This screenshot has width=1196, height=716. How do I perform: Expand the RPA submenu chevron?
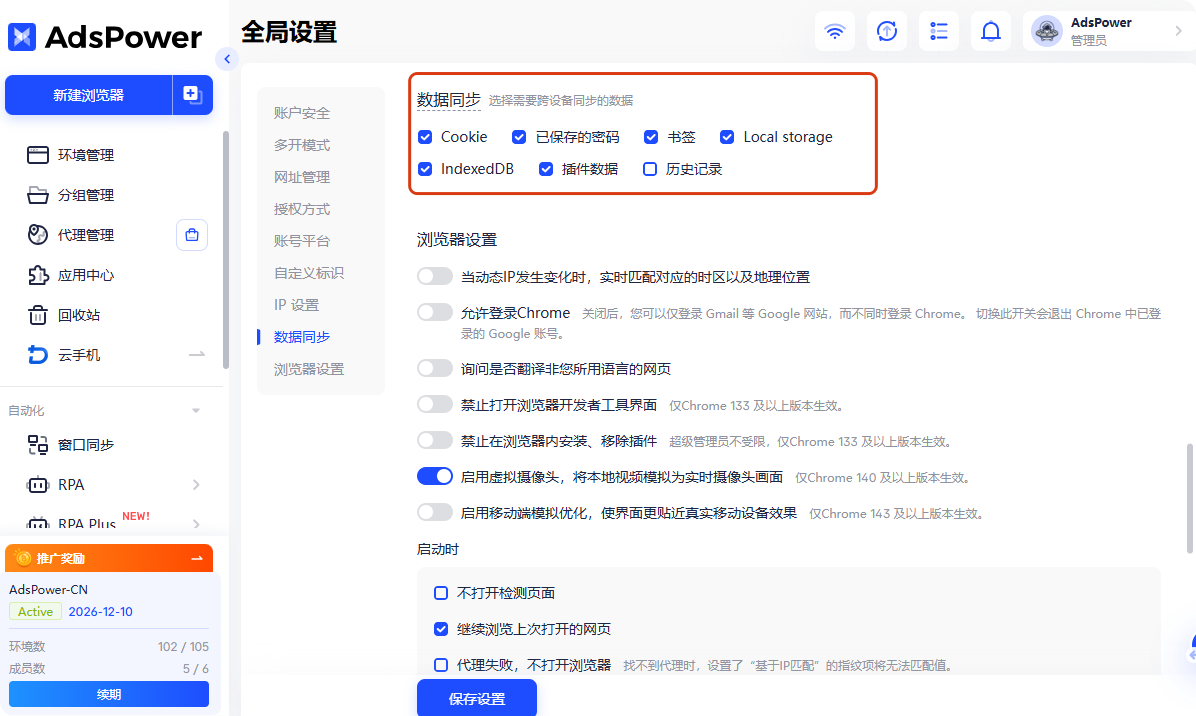pos(197,485)
